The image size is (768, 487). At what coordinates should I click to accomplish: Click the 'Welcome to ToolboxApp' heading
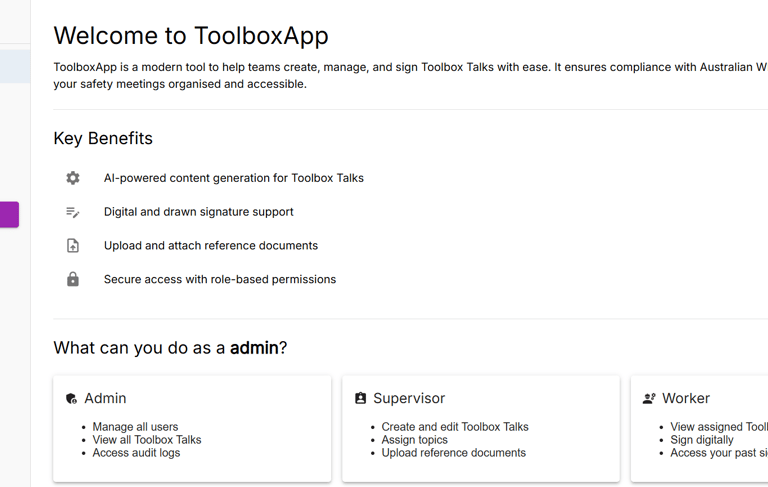click(x=191, y=36)
